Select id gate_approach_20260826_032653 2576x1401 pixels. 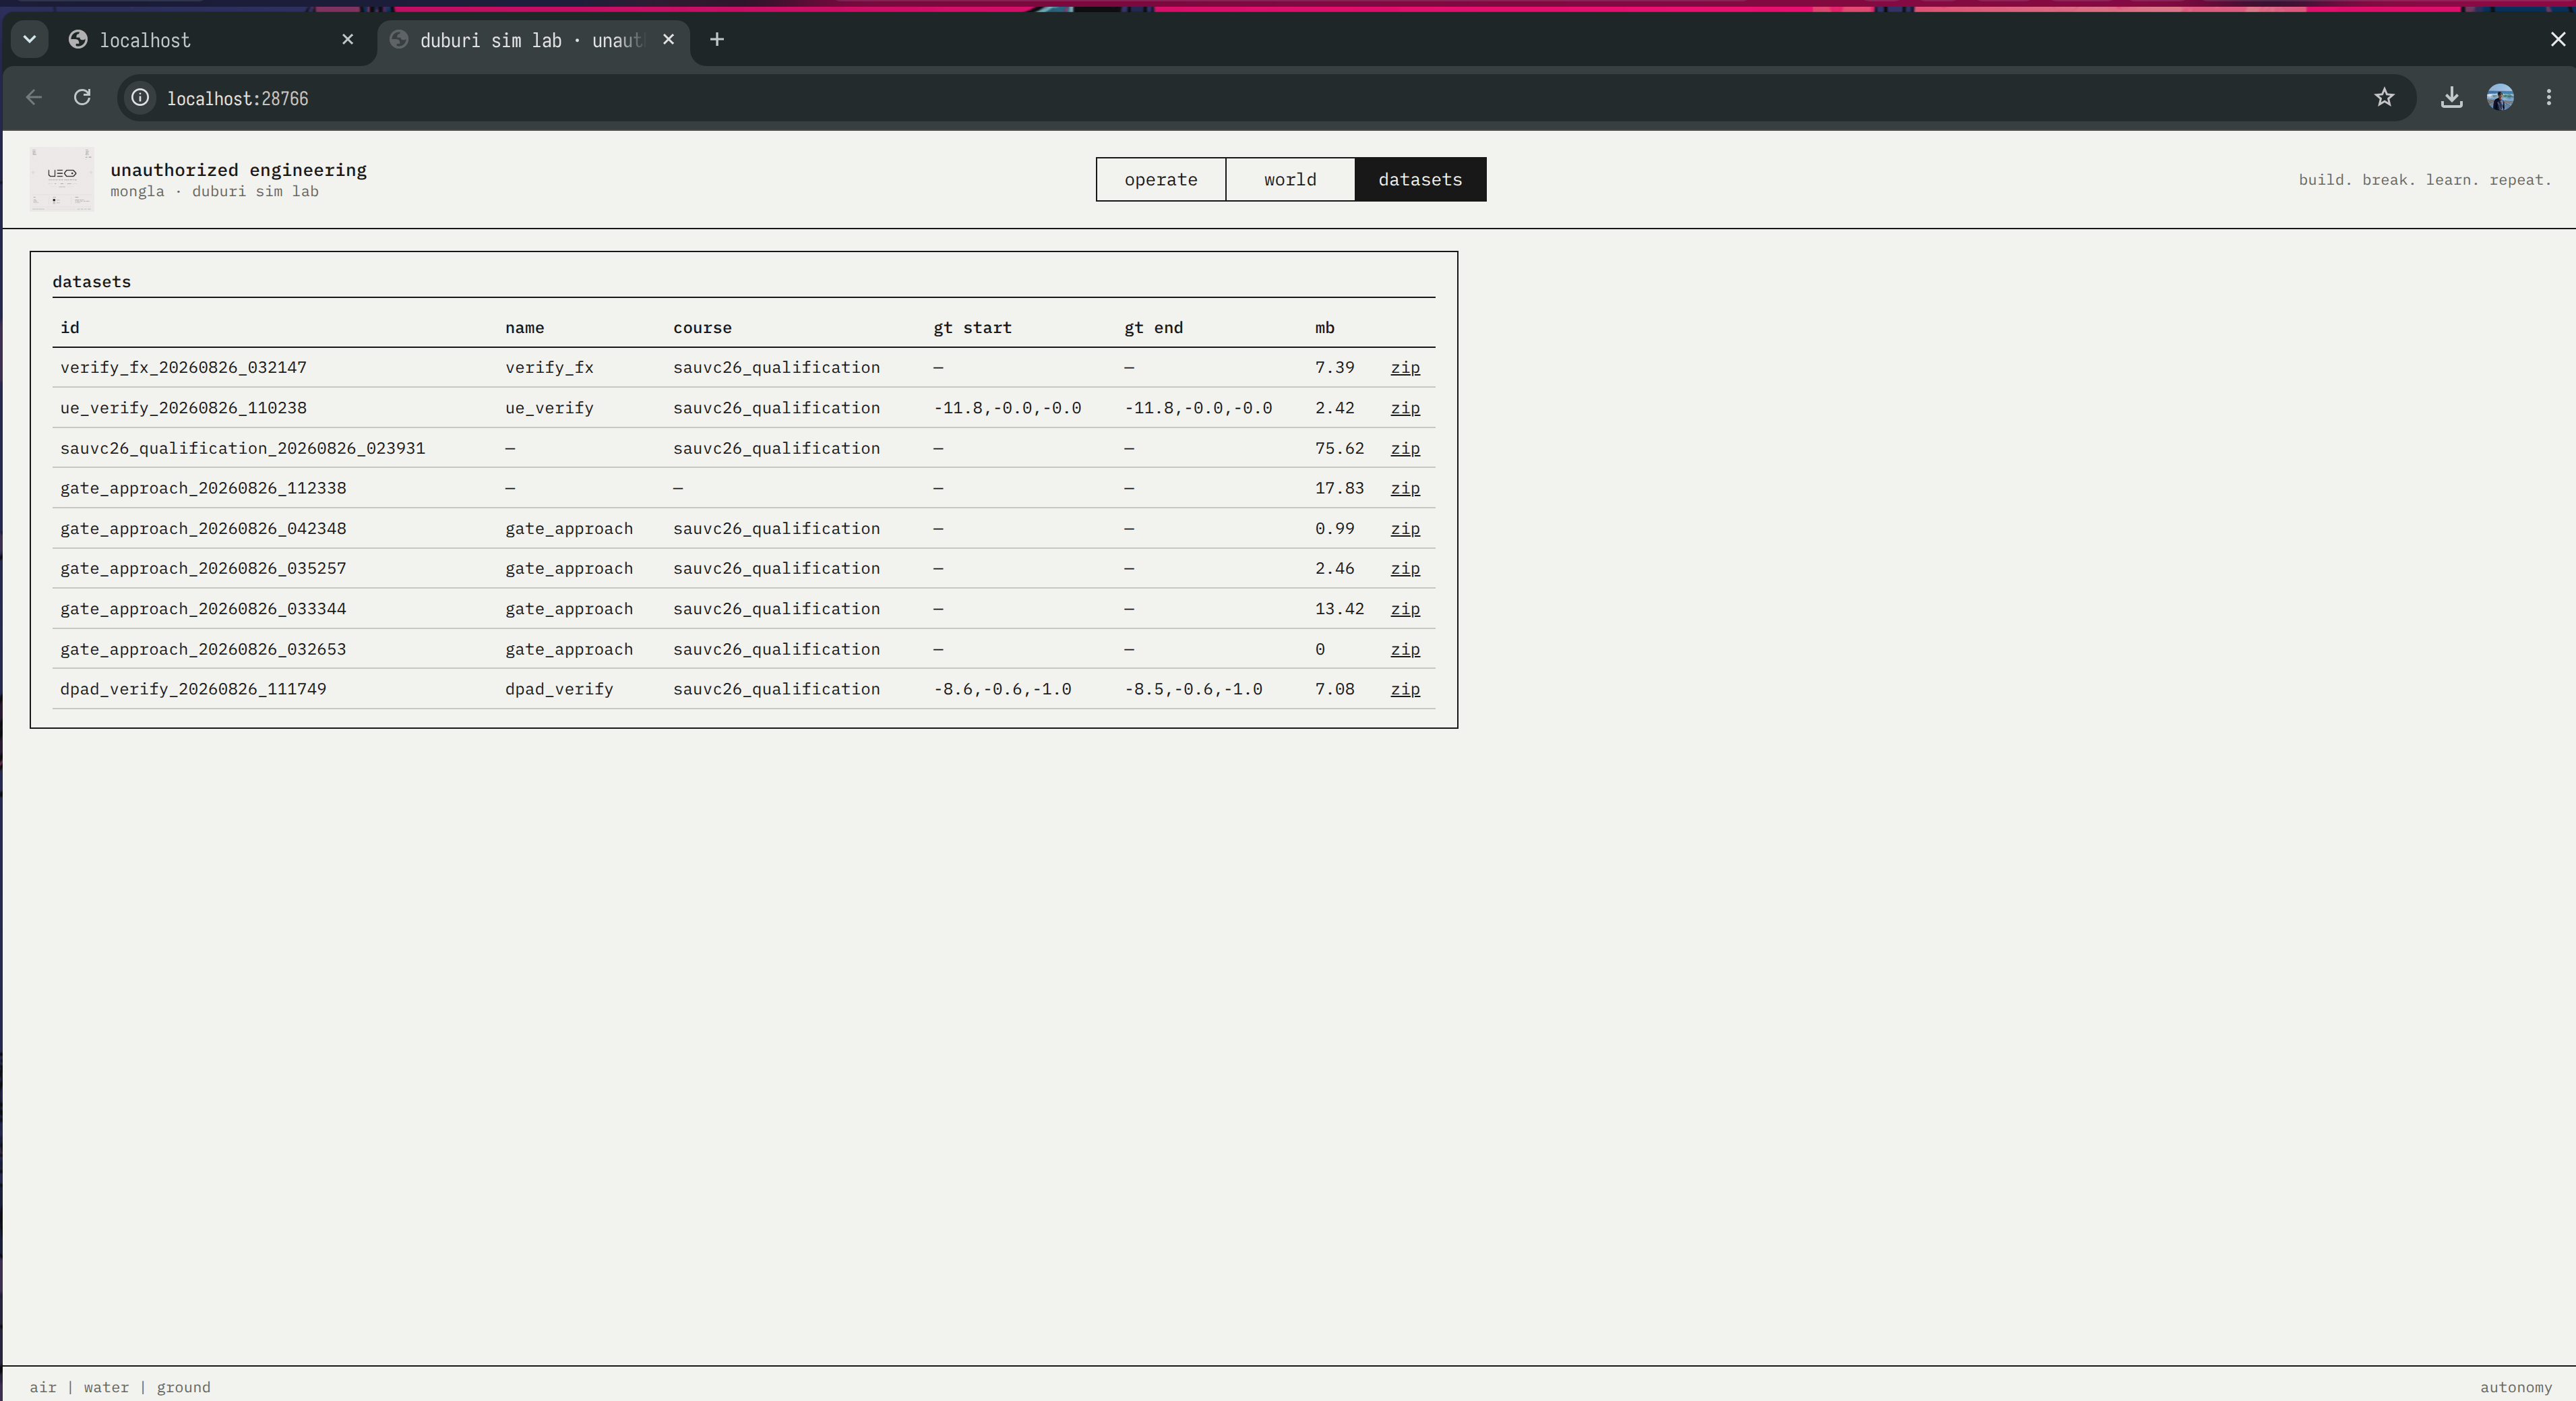(203, 650)
